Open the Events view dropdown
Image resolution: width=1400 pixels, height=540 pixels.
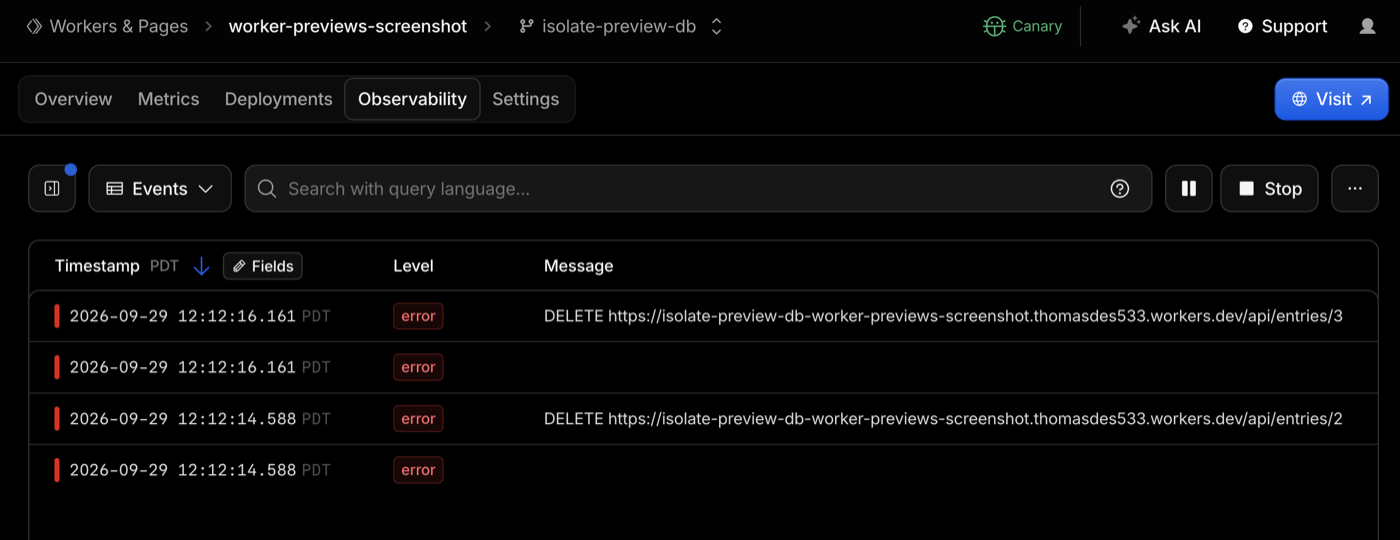coord(160,189)
